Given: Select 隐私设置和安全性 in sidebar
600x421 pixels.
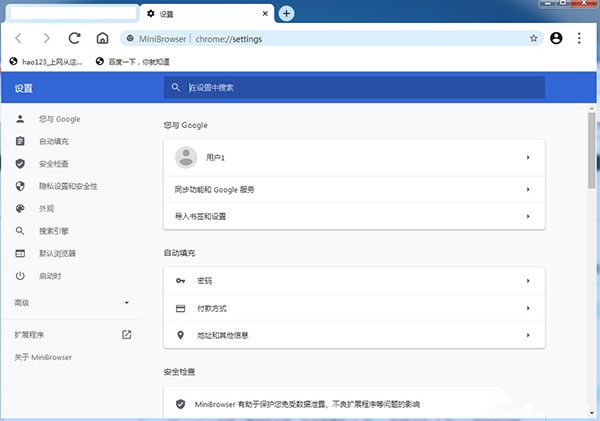Looking at the screenshot, I should point(67,186).
